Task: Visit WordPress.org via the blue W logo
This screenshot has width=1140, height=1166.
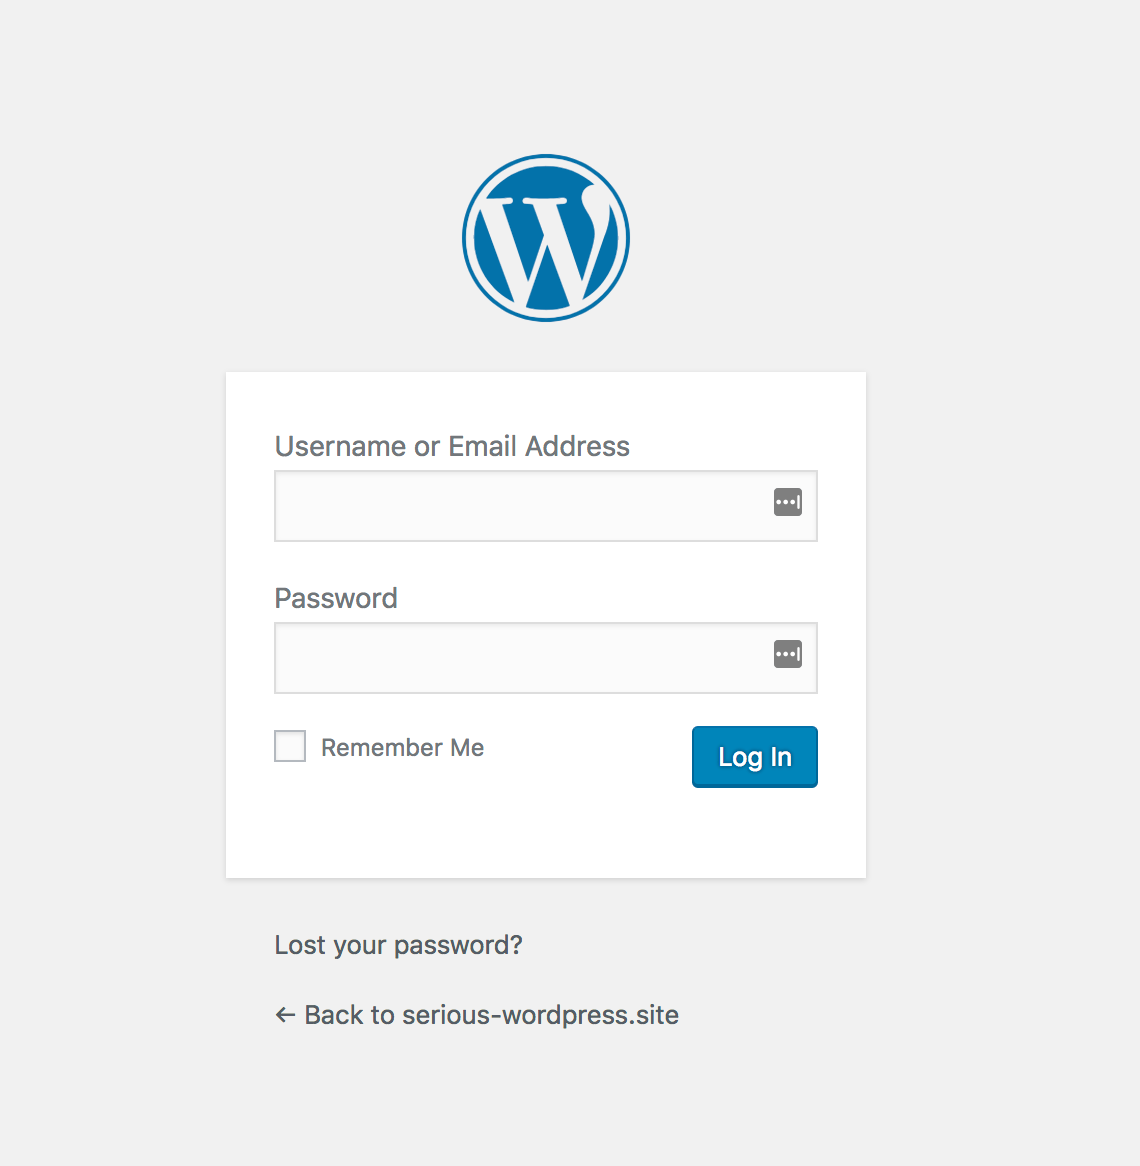Action: click(546, 238)
